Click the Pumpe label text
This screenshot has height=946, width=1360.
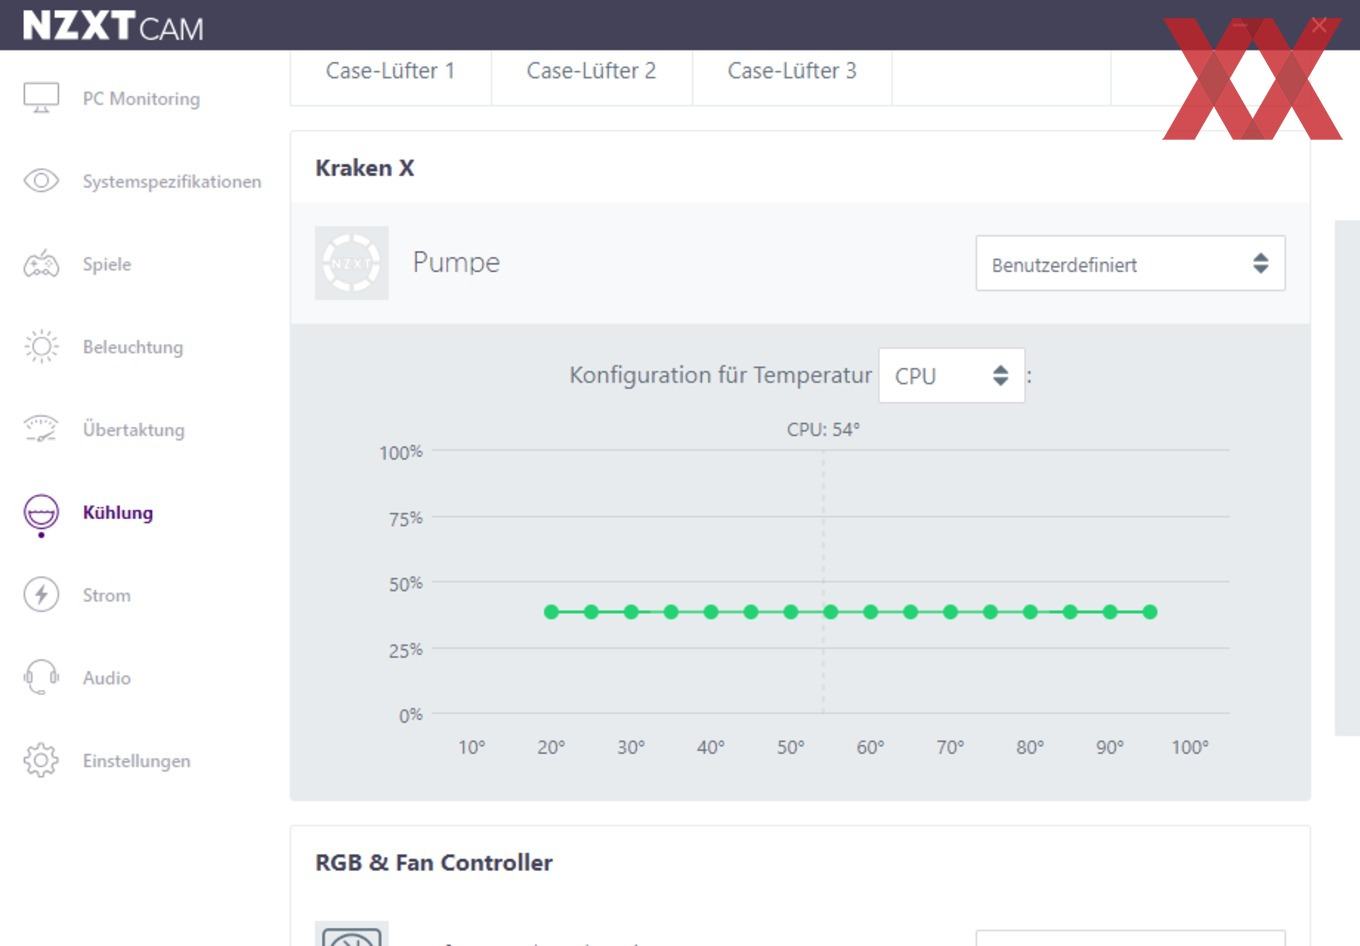pos(456,263)
